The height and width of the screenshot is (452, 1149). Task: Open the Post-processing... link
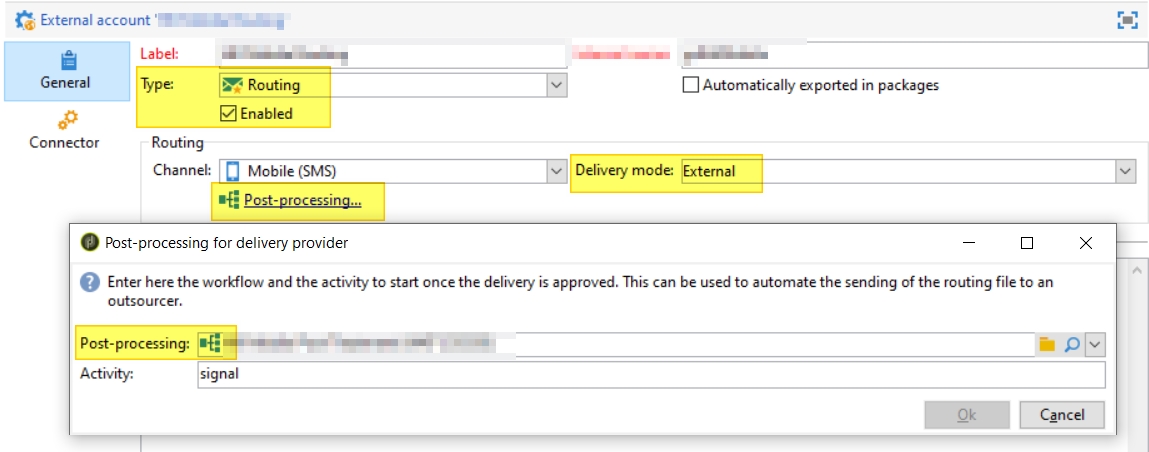302,200
